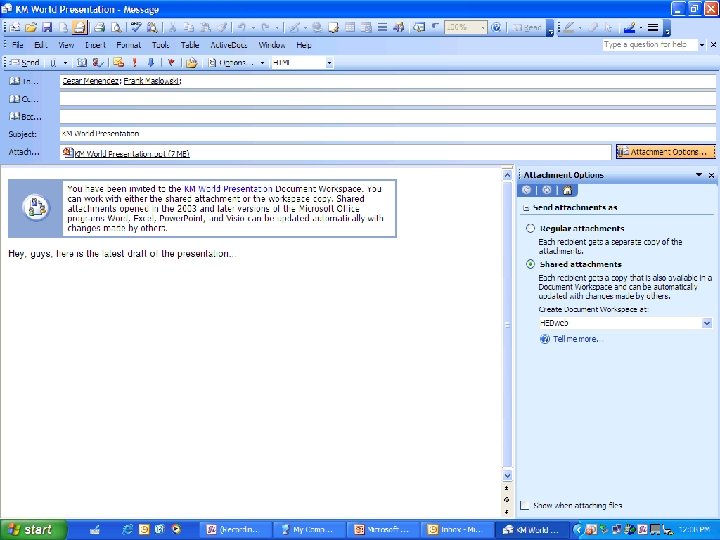Select the Shared attachments radio option

pos(530,264)
